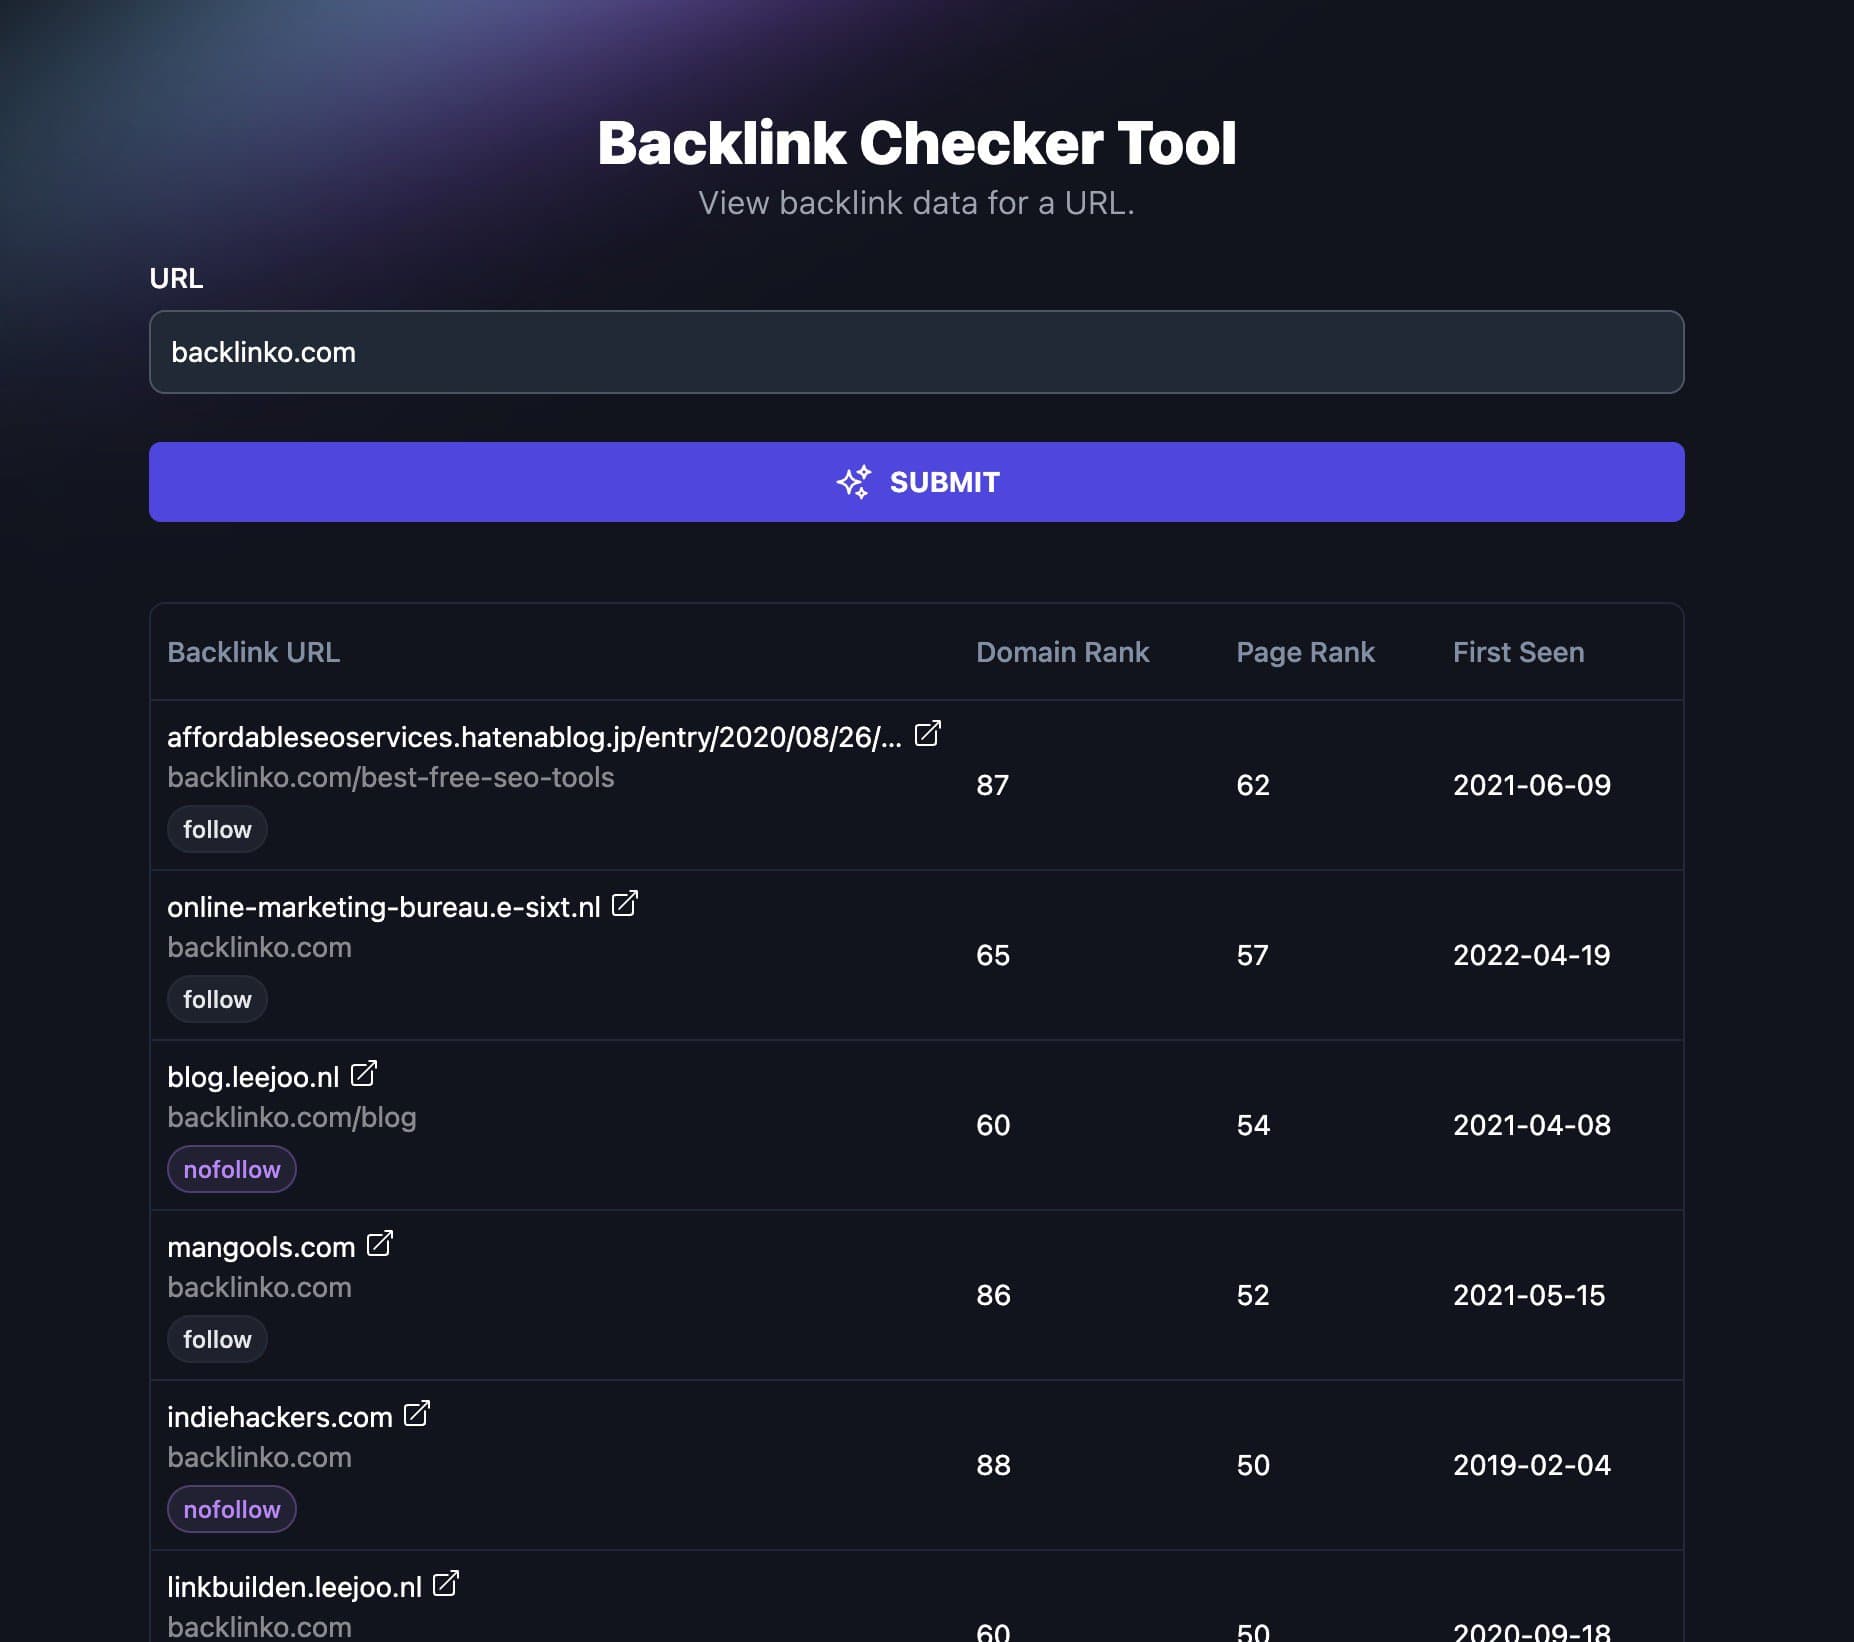
Task: Click the indiehackers.com backlink text
Action: point(279,1418)
